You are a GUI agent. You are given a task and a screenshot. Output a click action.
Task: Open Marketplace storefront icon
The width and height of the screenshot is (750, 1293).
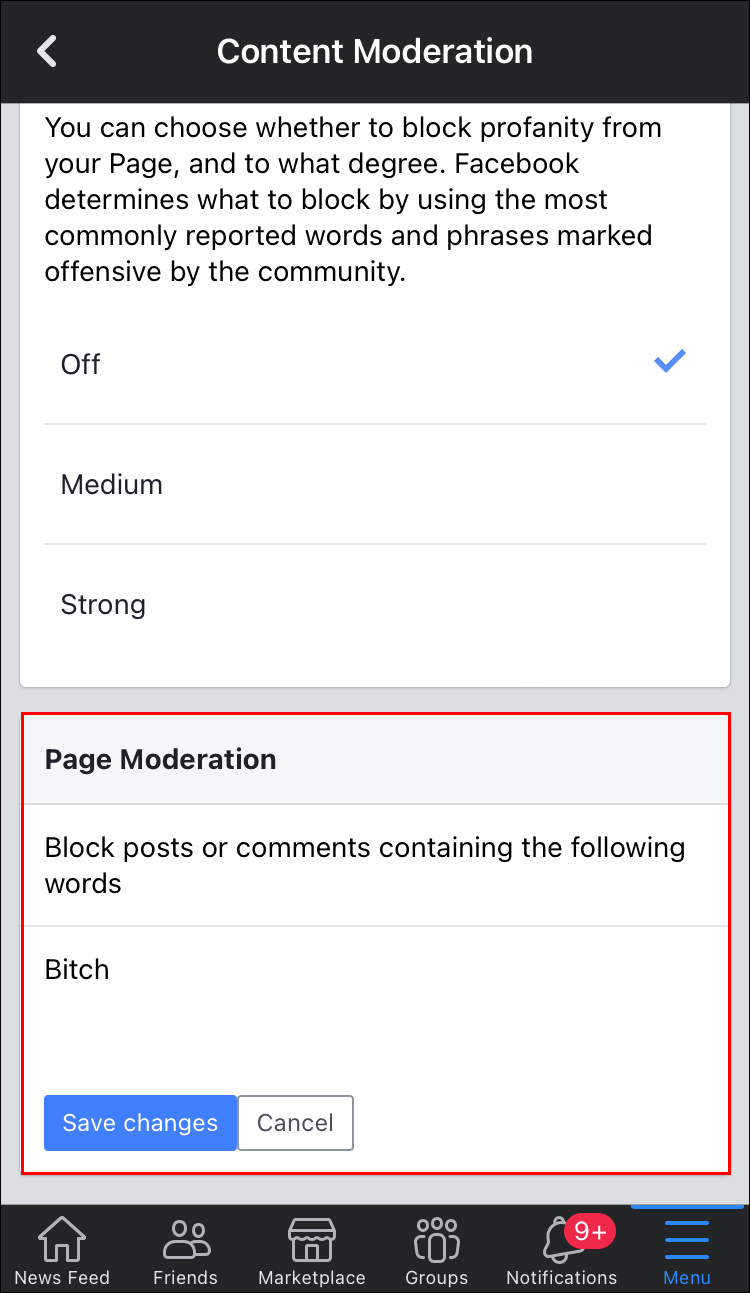pyautogui.click(x=311, y=1239)
